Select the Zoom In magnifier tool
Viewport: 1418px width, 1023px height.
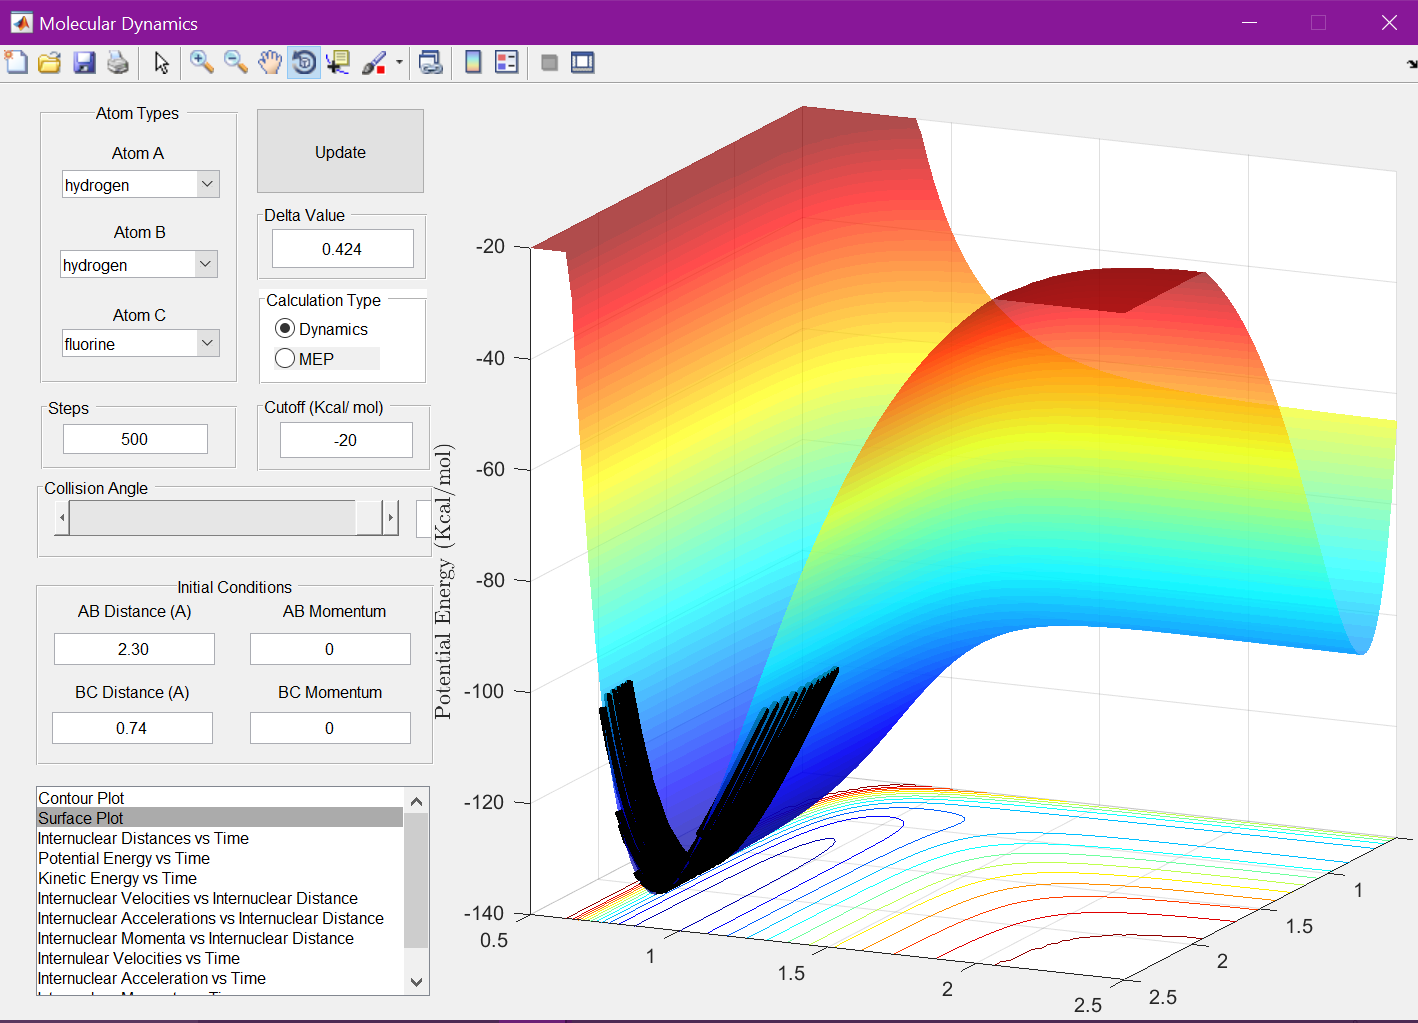click(x=201, y=63)
